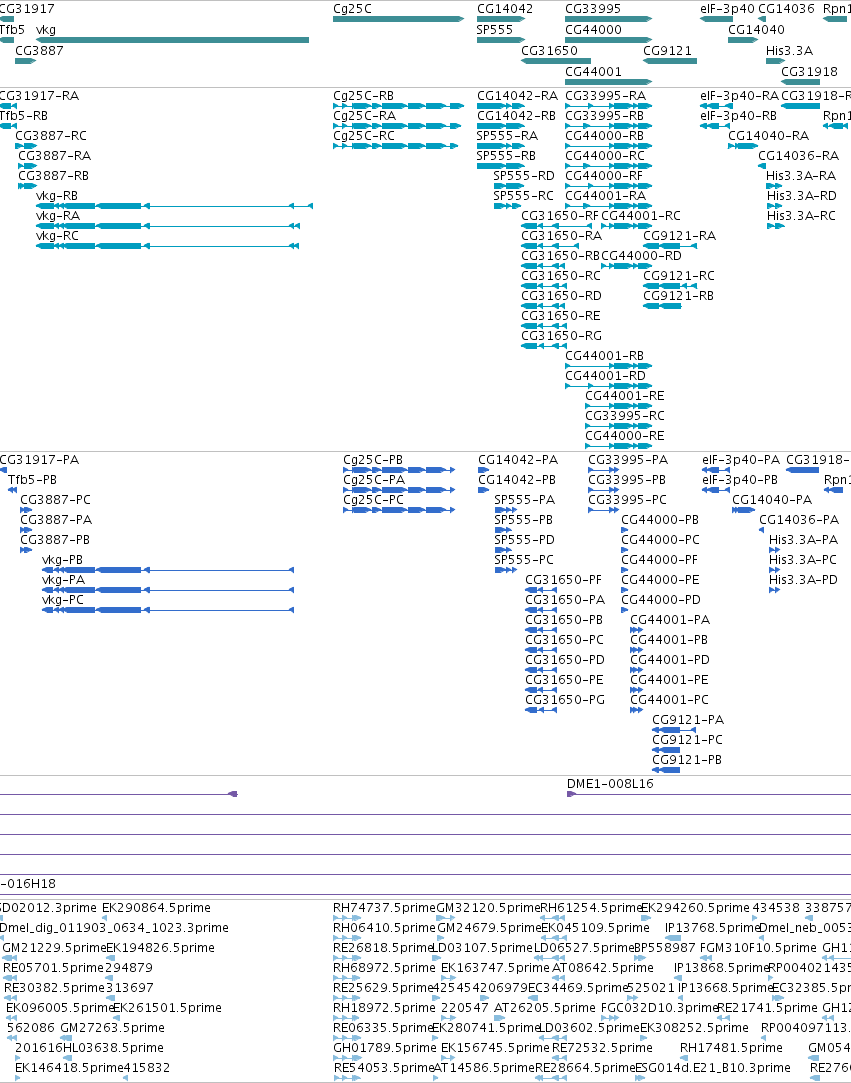851x1083 pixels.
Task: Select the Tfb5-PB protein label
Action: [32, 479]
